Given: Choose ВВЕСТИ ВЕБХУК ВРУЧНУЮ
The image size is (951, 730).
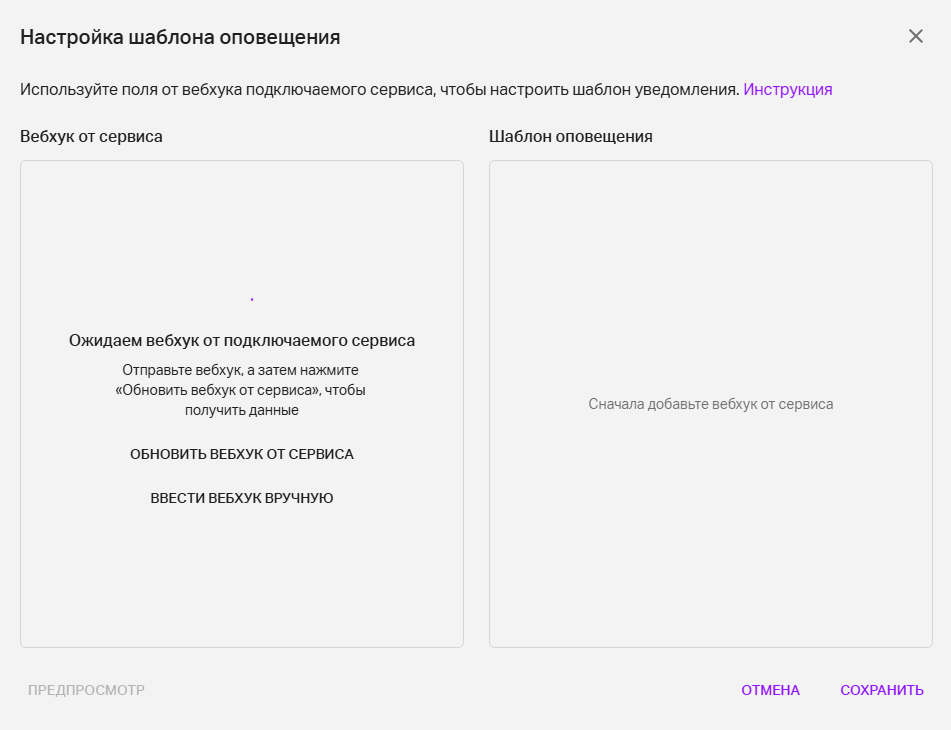Looking at the screenshot, I should tap(242, 498).
